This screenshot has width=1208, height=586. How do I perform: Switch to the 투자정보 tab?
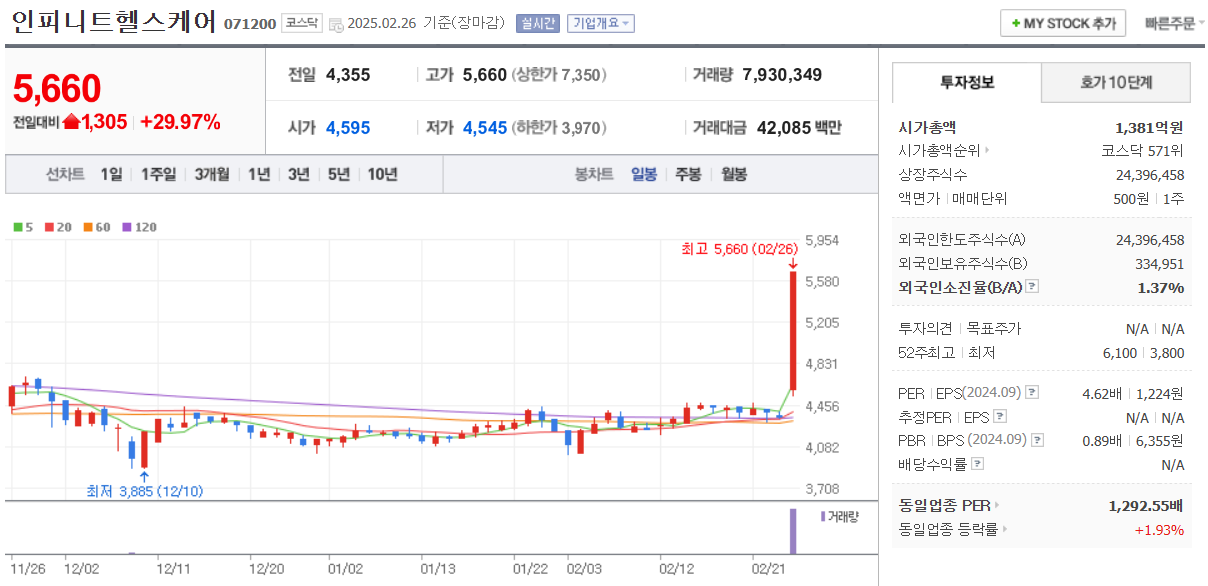pyautogui.click(x=967, y=83)
